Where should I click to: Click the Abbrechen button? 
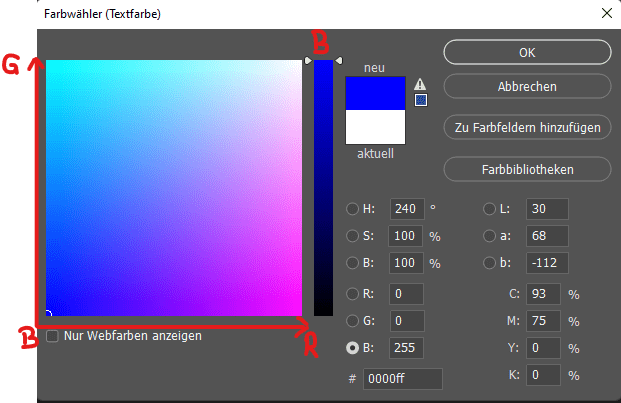tap(527, 86)
